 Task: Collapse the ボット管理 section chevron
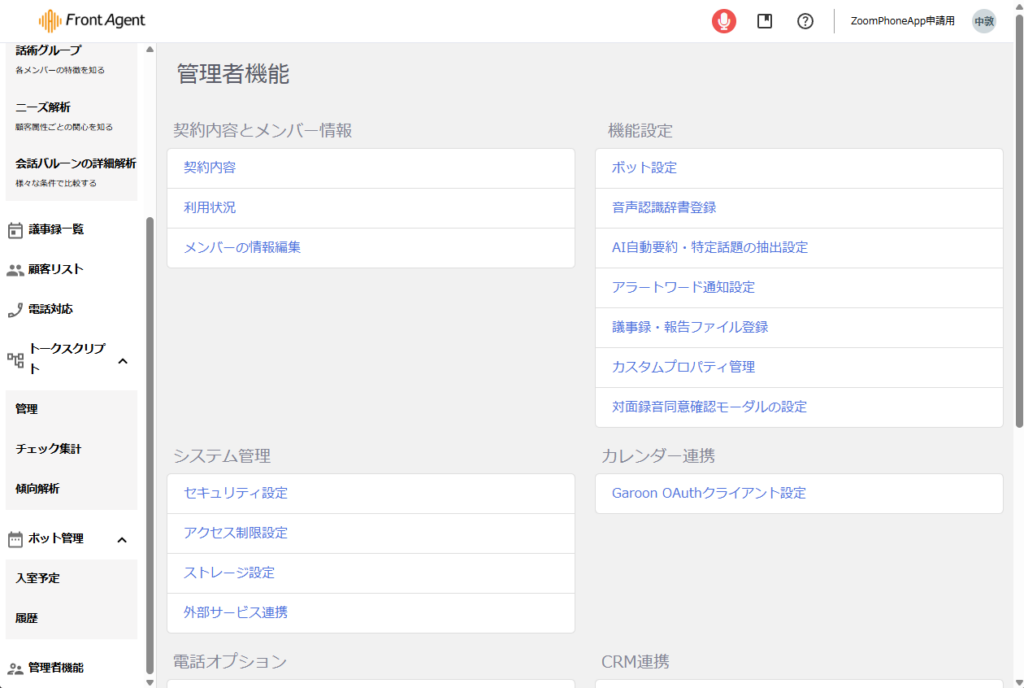tap(123, 540)
